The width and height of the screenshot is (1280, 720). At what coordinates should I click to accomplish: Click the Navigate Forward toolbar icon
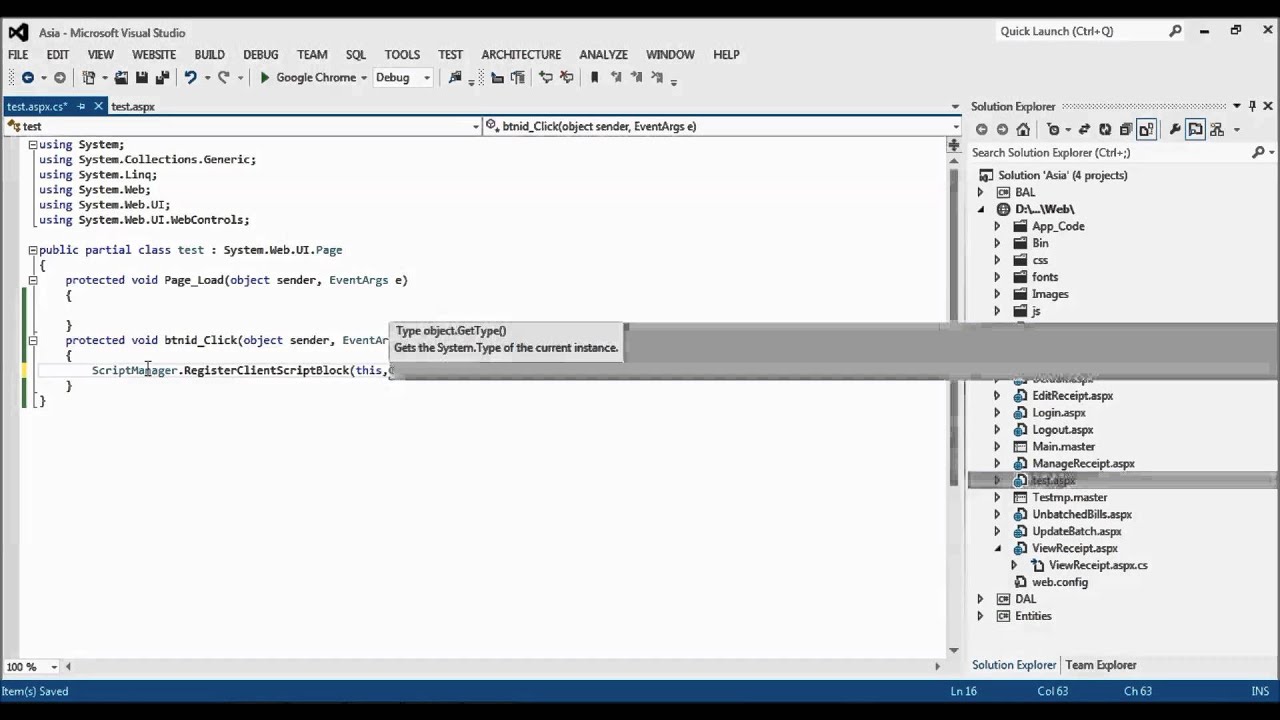(x=60, y=78)
